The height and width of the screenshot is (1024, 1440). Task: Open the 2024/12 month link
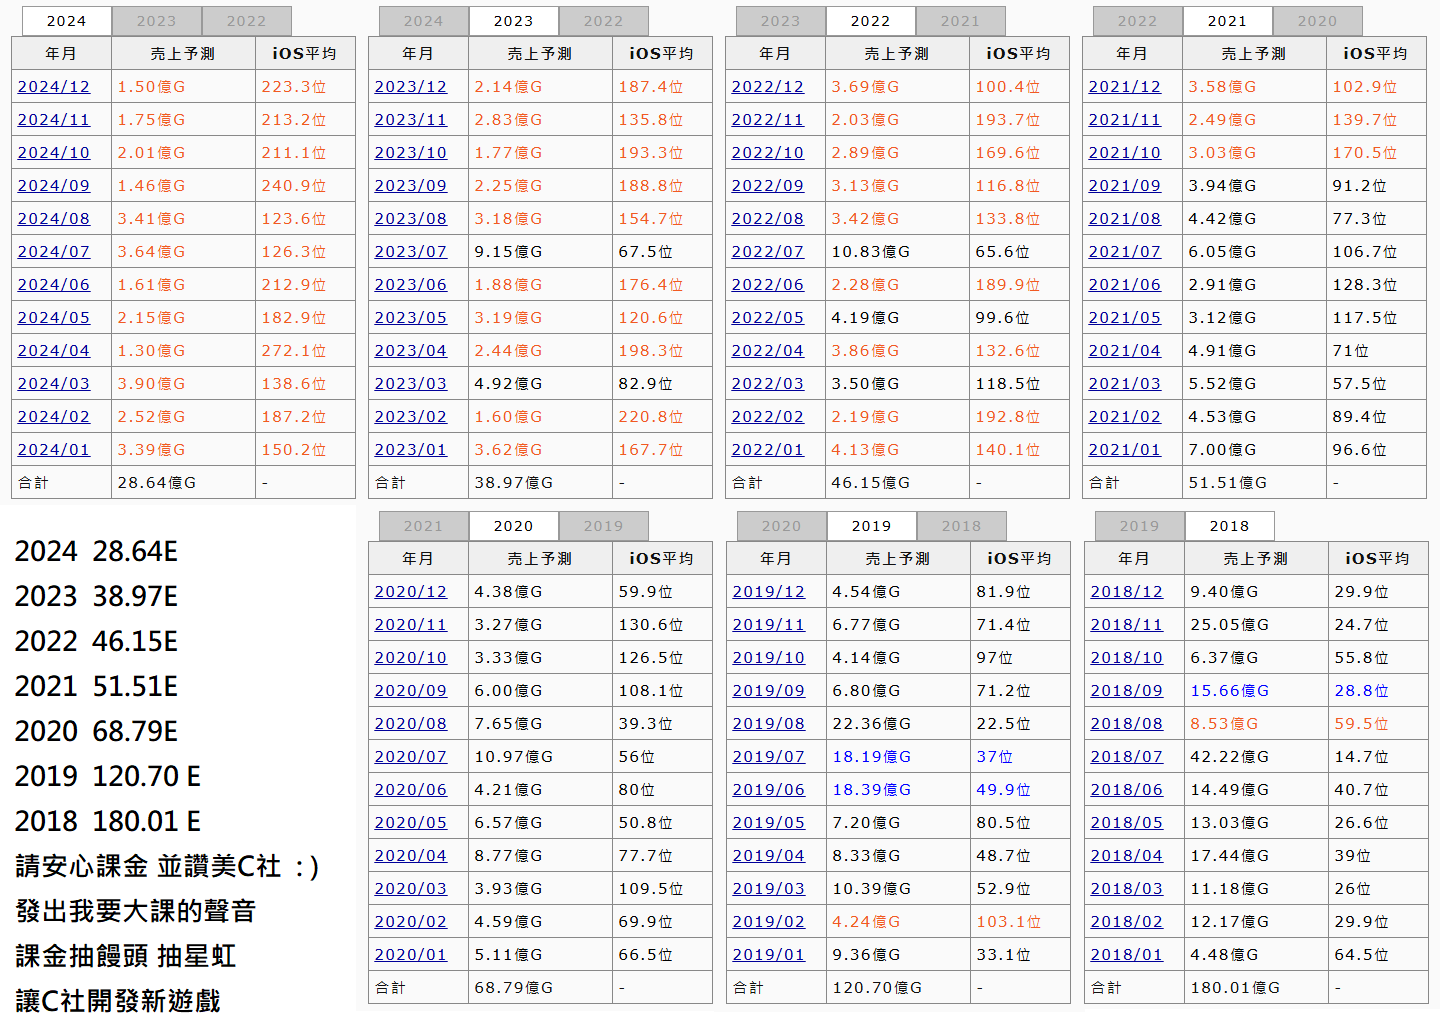pyautogui.click(x=54, y=87)
